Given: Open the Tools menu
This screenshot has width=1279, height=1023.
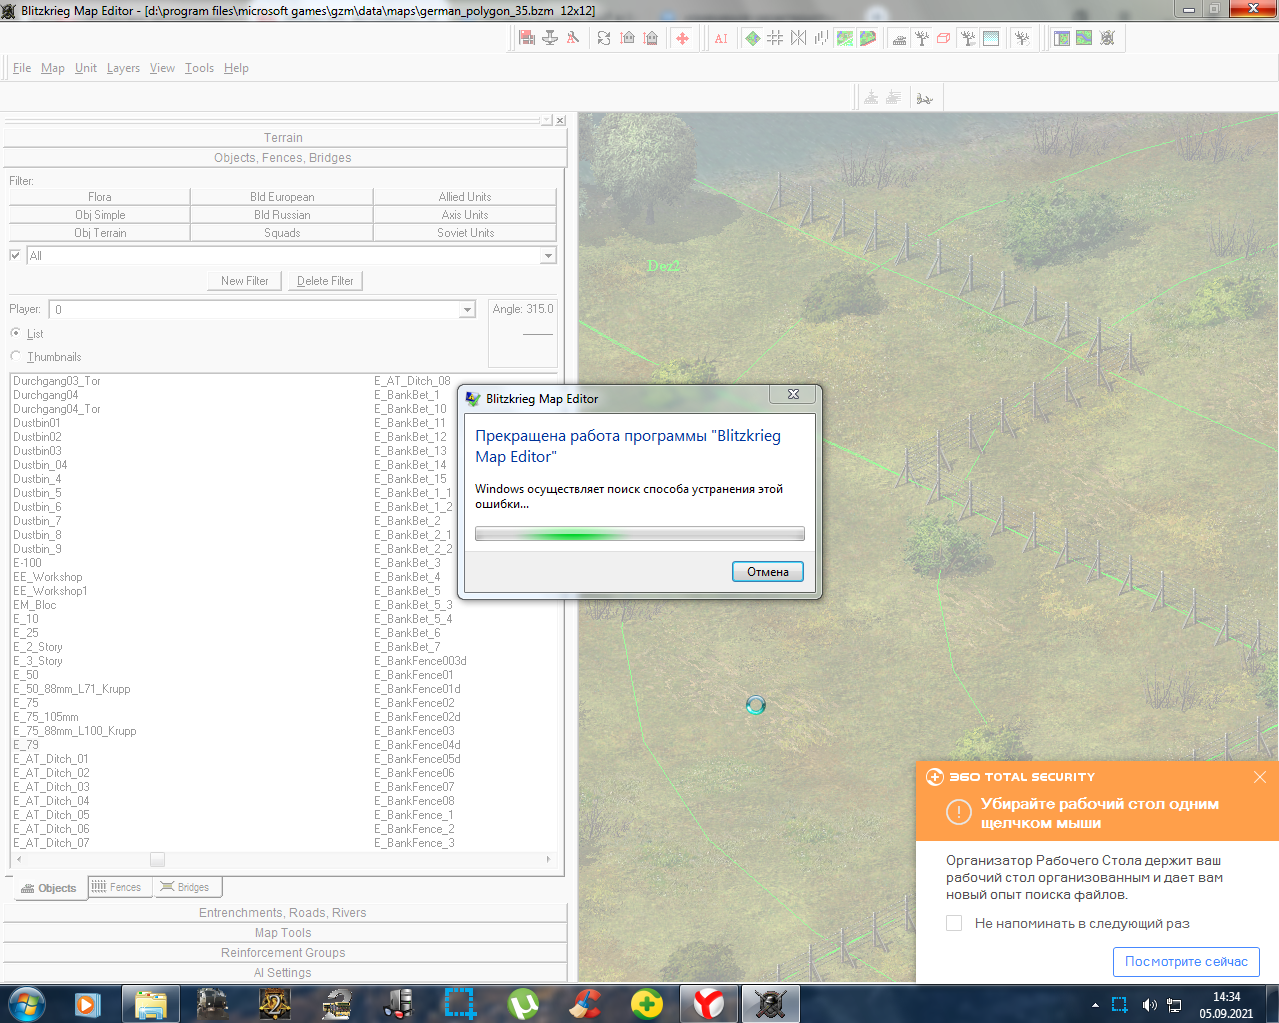Looking at the screenshot, I should 199,68.
